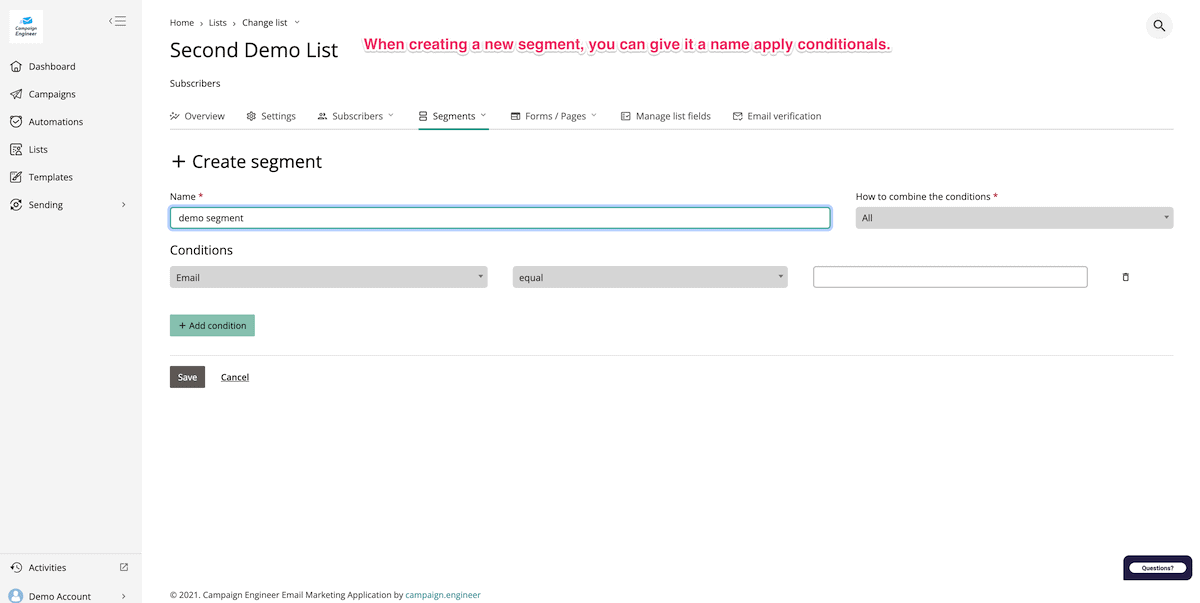The width and height of the screenshot is (1200, 603).
Task: Open the equal operator dropdown
Action: click(x=650, y=277)
